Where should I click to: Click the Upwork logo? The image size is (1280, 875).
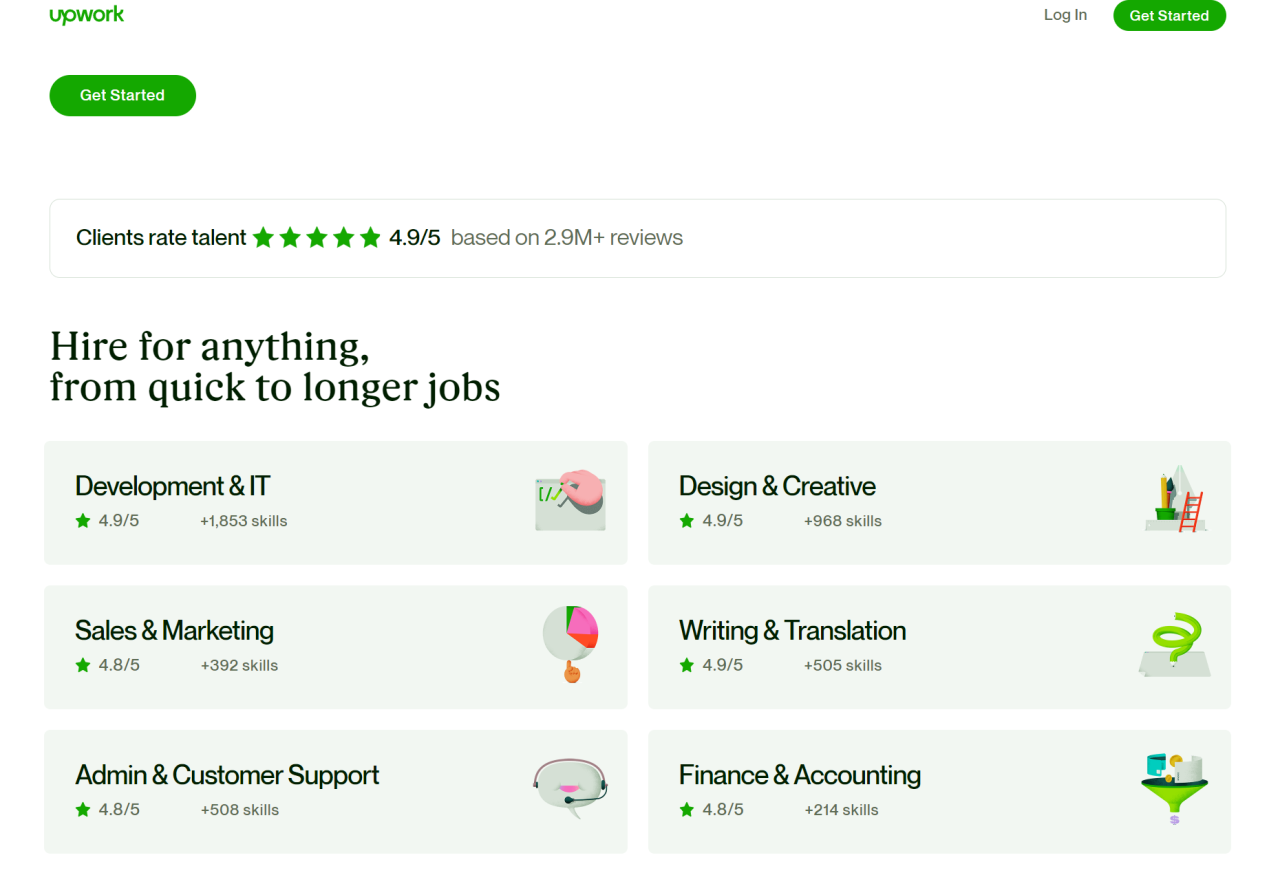(x=87, y=15)
